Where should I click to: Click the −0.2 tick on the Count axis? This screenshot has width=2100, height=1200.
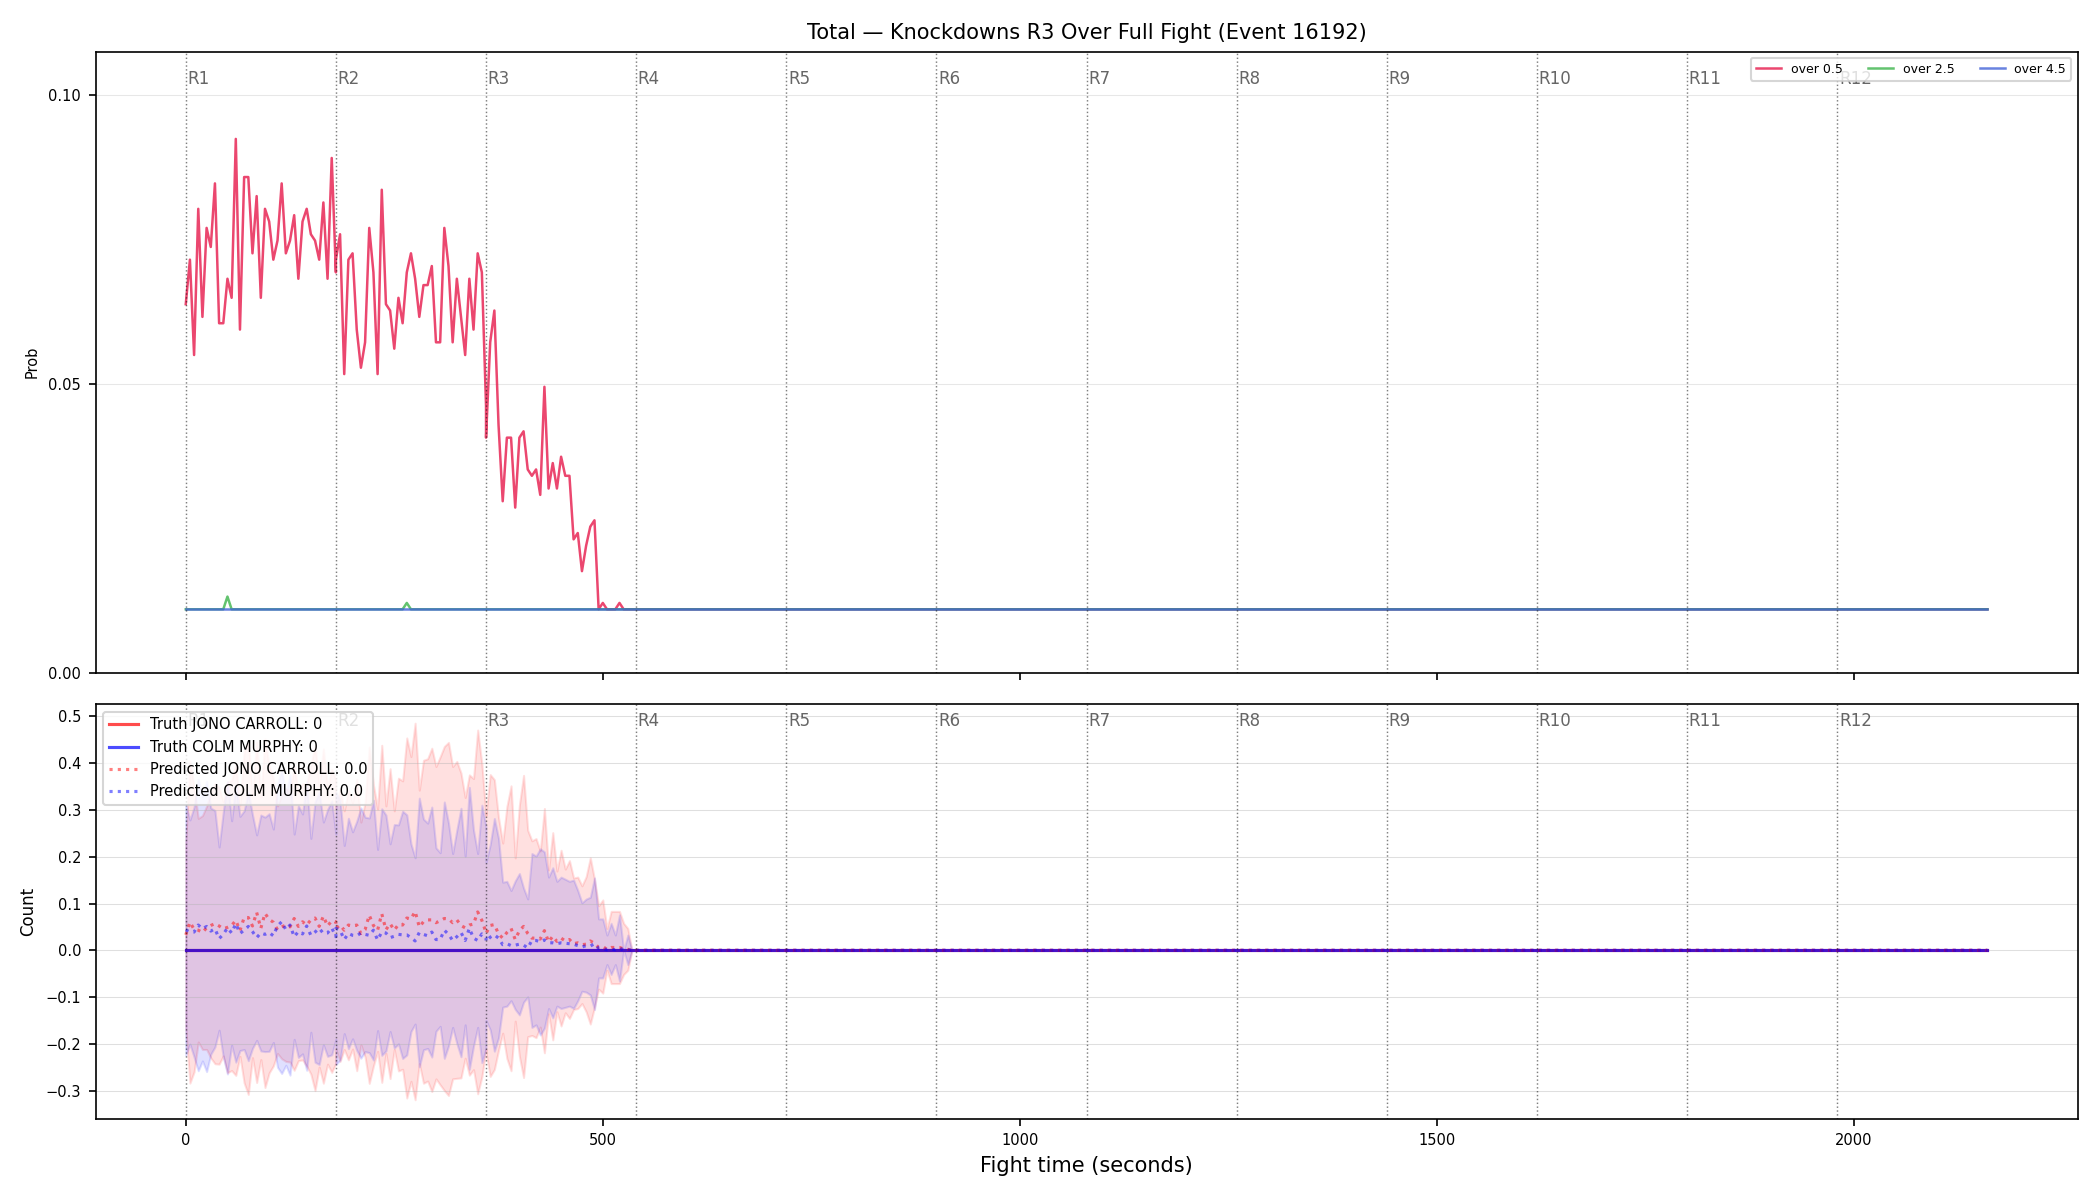click(65, 1045)
